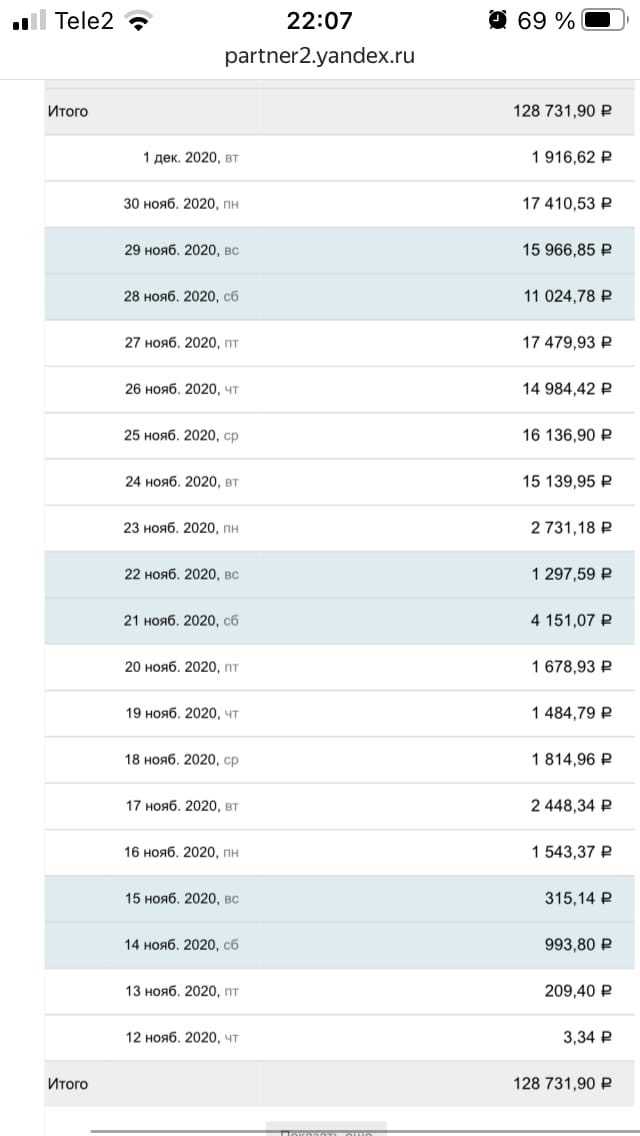Select the 18 нояб. 2020 row
Screen dimensions: 640x1136
tap(339, 759)
